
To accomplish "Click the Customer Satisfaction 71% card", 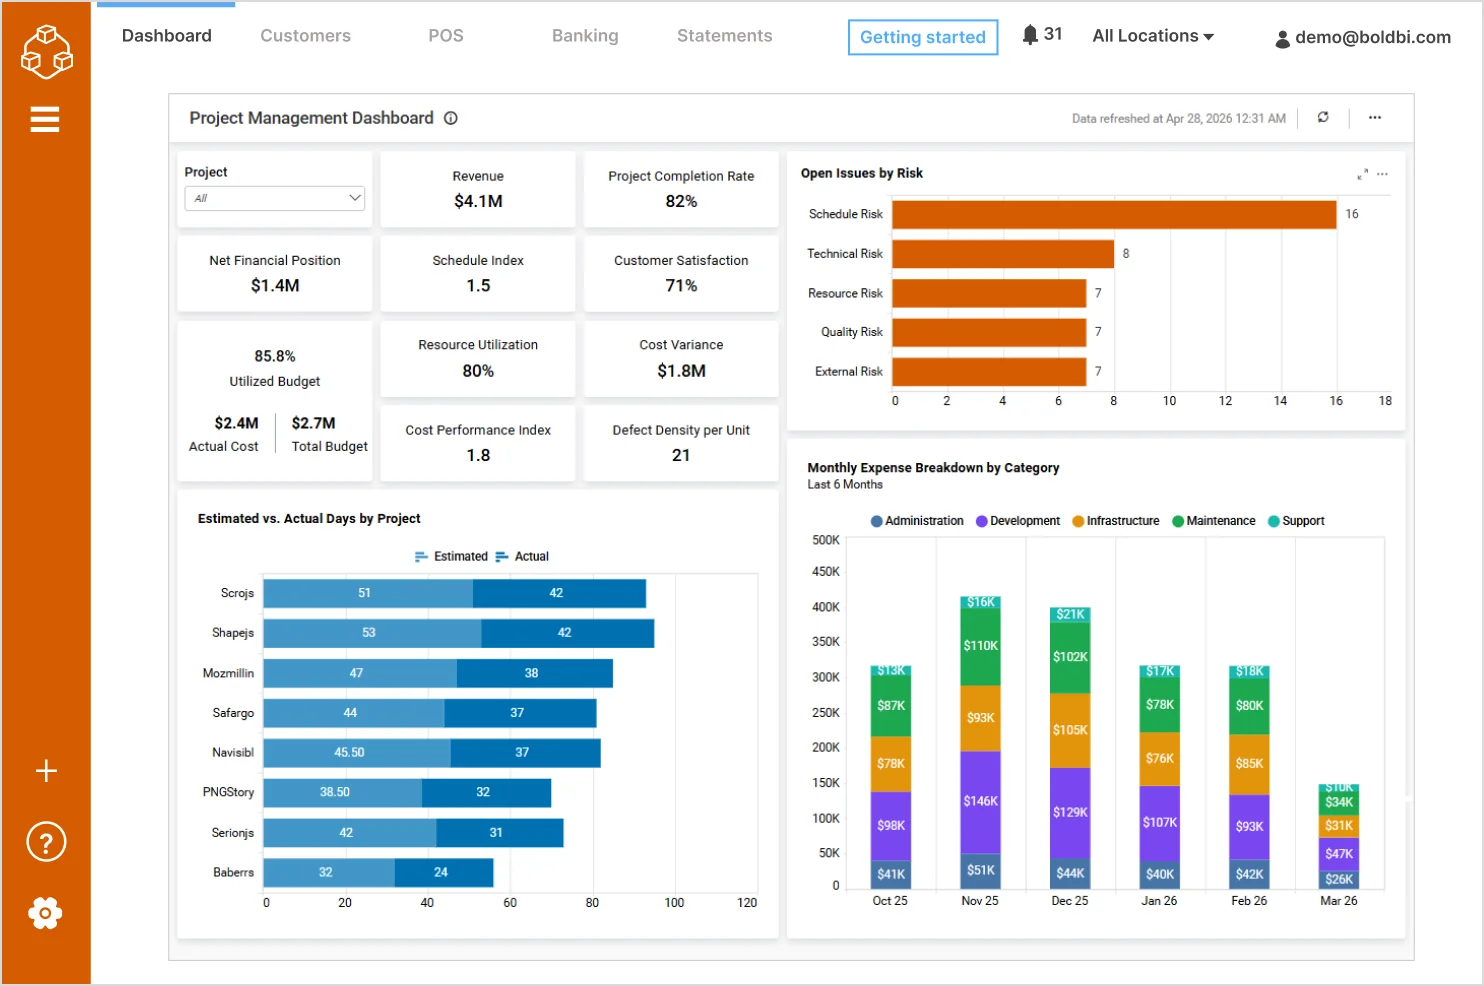I will (681, 274).
